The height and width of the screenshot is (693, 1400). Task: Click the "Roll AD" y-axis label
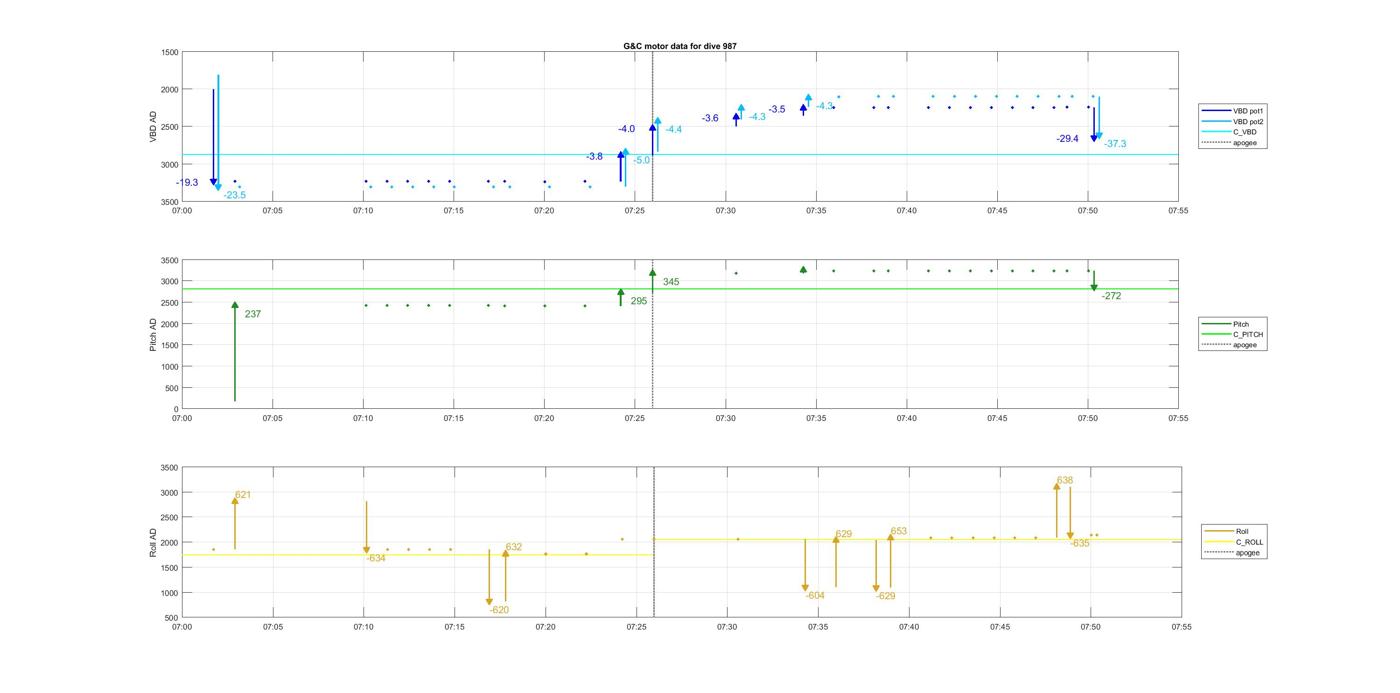click(154, 542)
